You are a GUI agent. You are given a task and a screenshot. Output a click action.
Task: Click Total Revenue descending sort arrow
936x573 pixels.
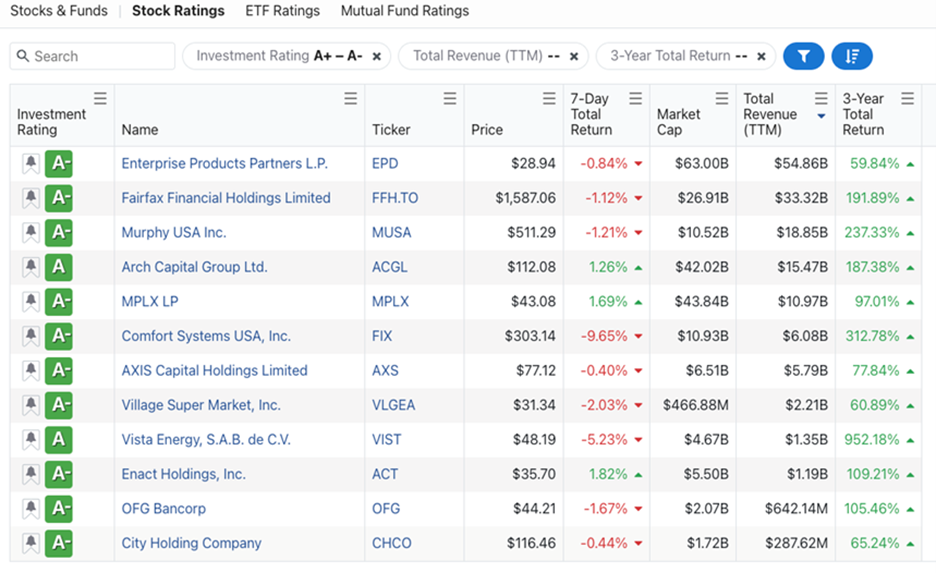coord(821,116)
